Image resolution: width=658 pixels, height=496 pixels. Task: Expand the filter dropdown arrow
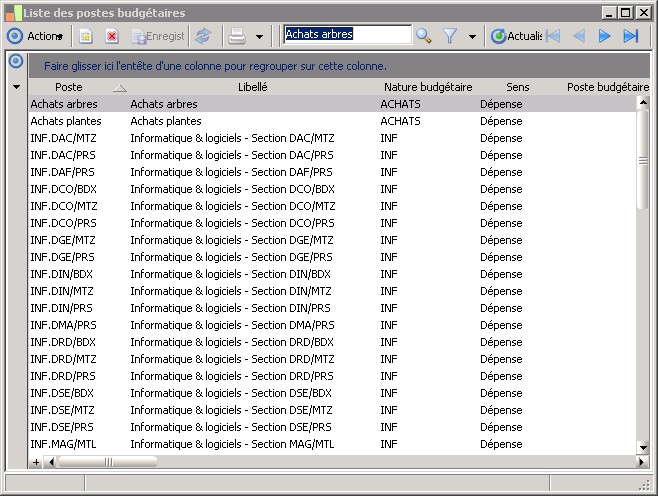pos(472,37)
